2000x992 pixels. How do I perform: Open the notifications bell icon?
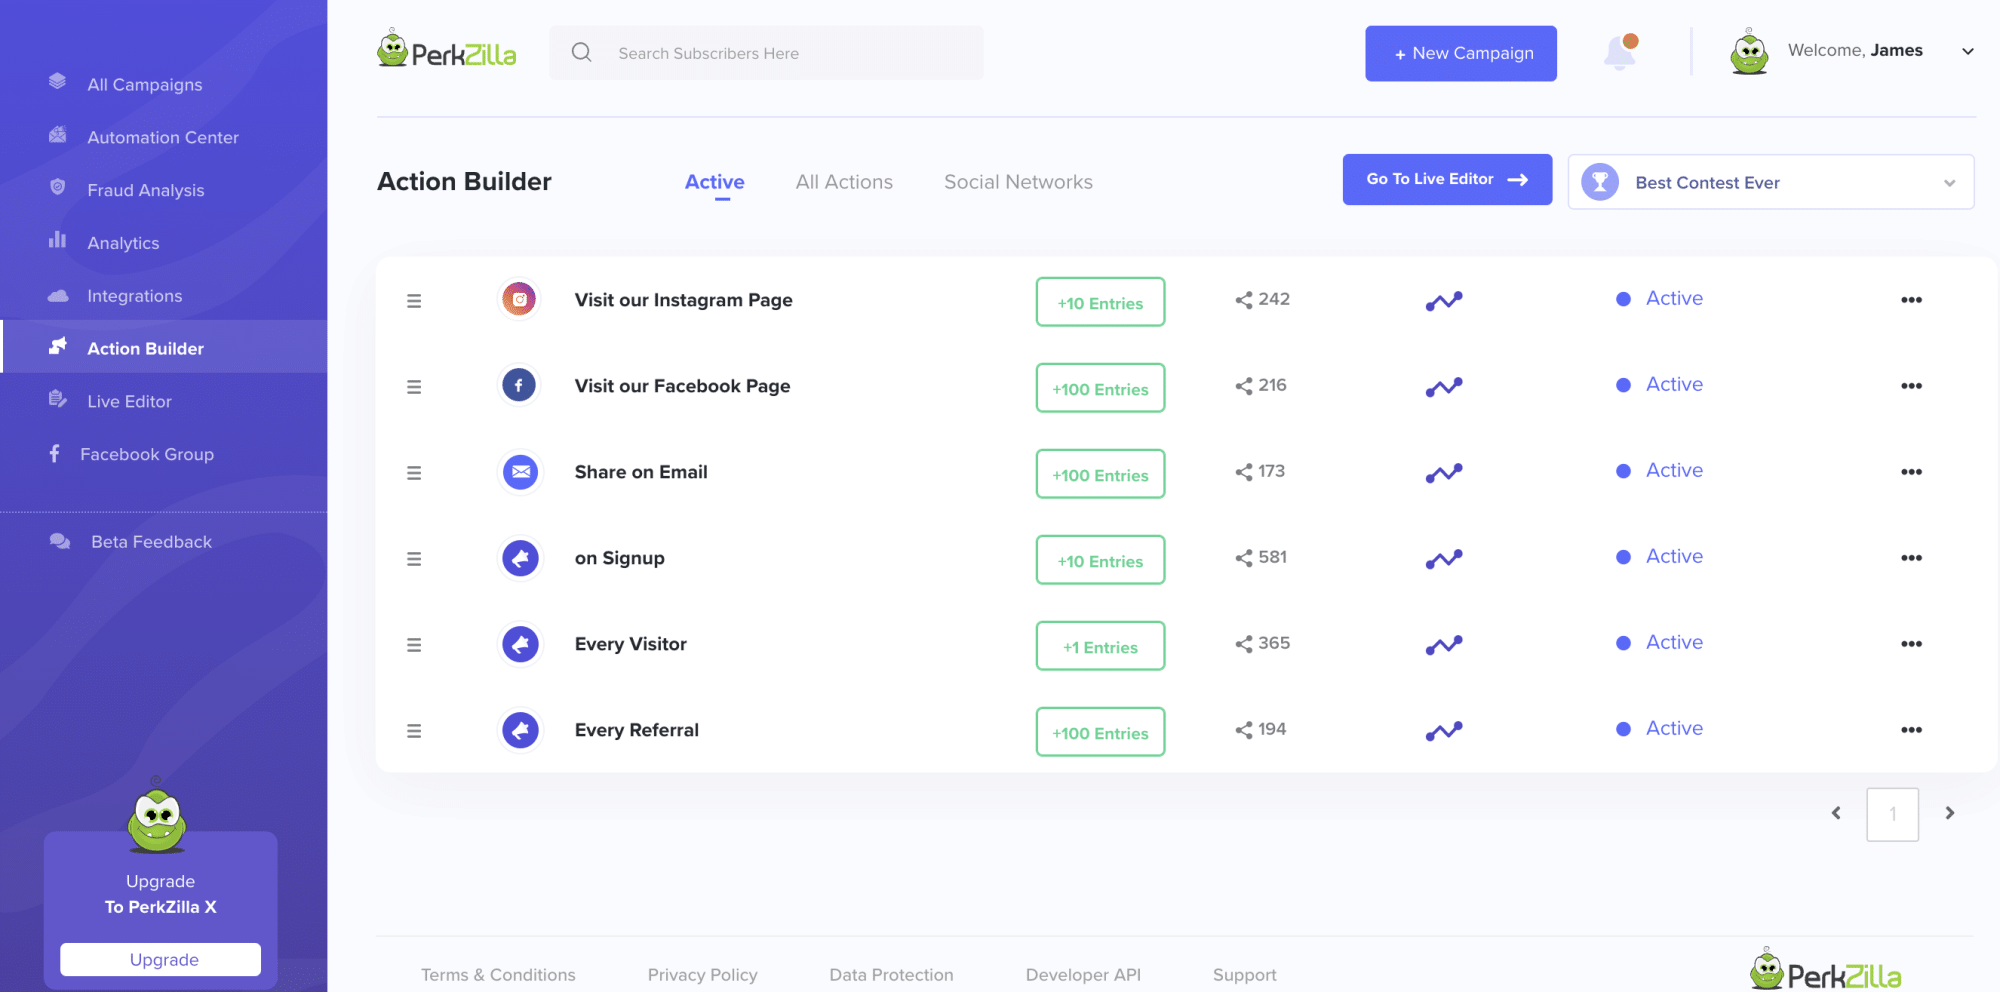point(1620,52)
